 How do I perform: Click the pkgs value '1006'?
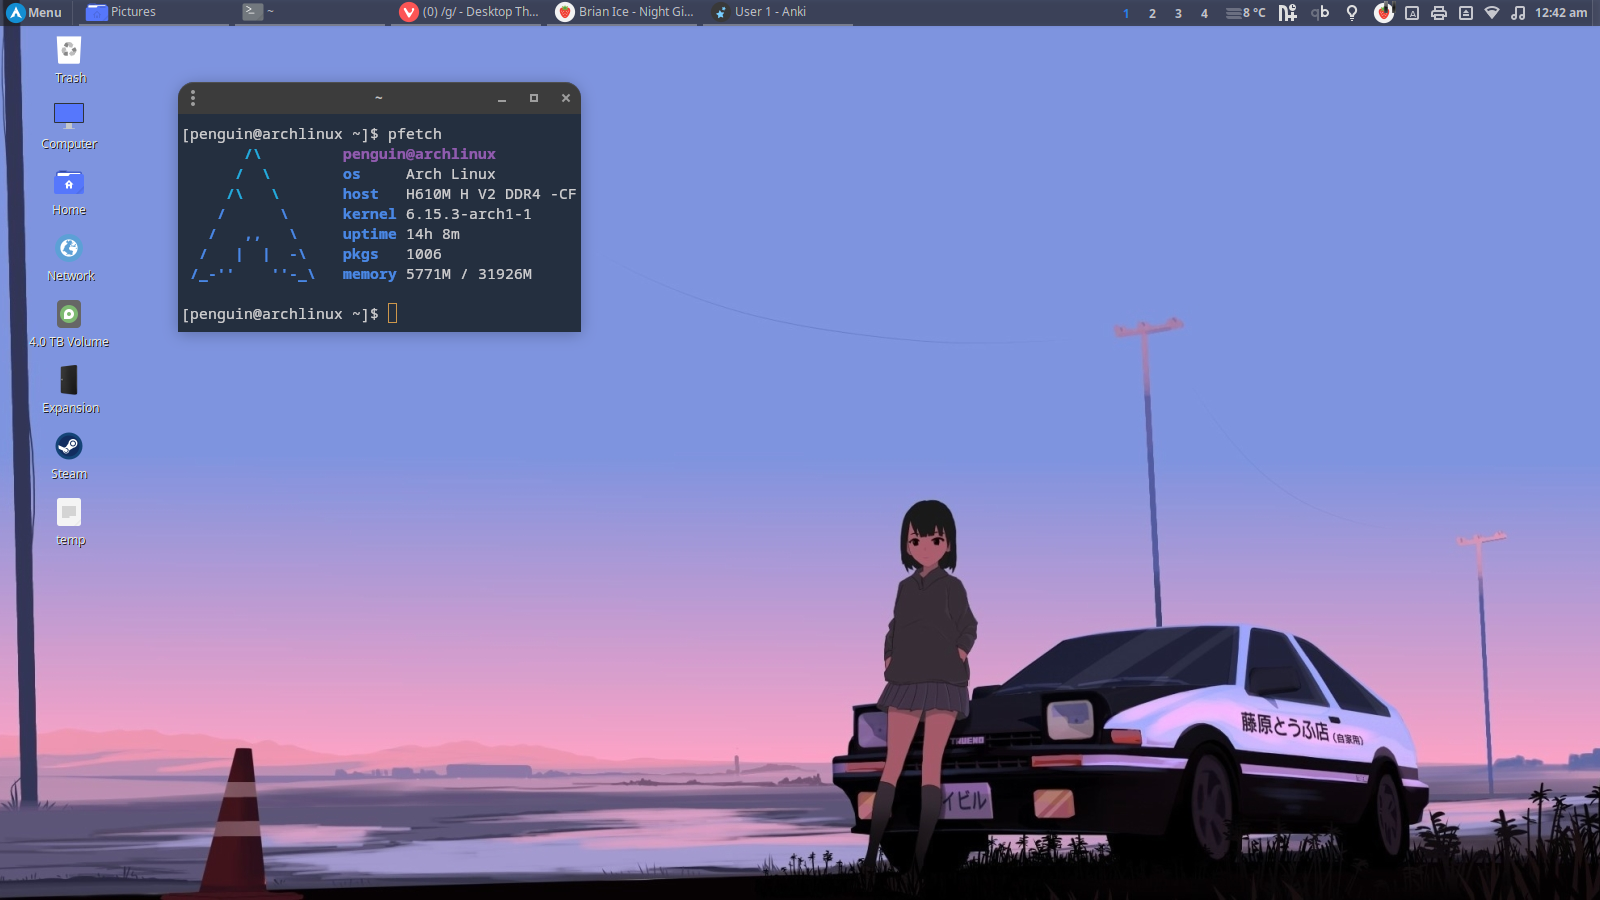pyautogui.click(x=424, y=254)
